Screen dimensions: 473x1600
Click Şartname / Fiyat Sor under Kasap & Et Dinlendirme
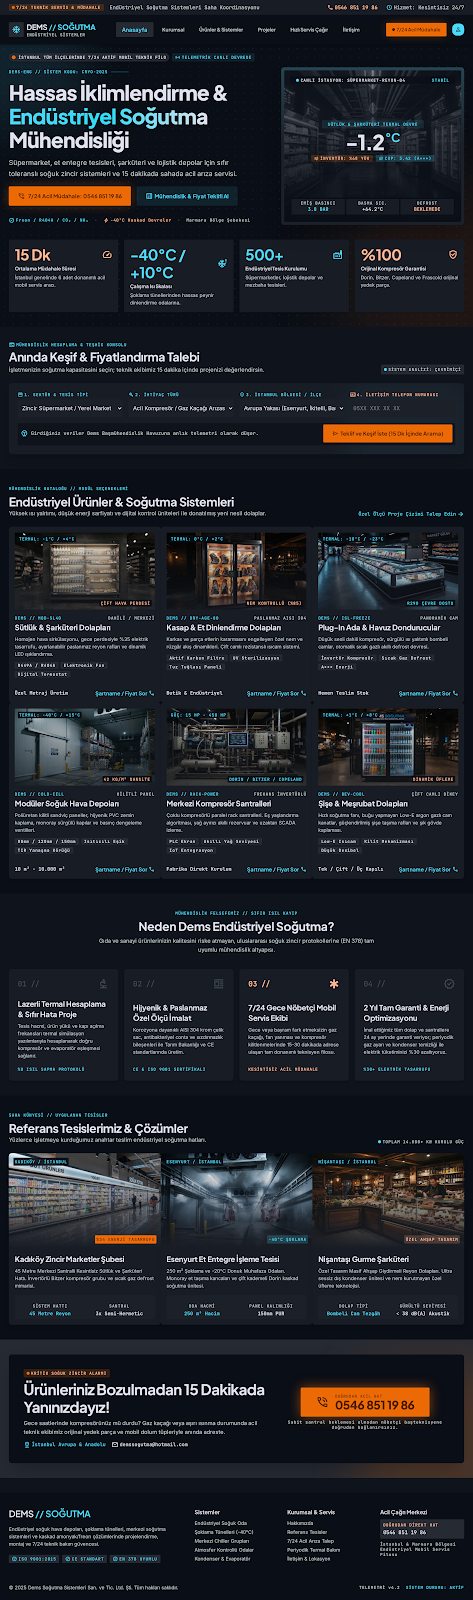277,693
